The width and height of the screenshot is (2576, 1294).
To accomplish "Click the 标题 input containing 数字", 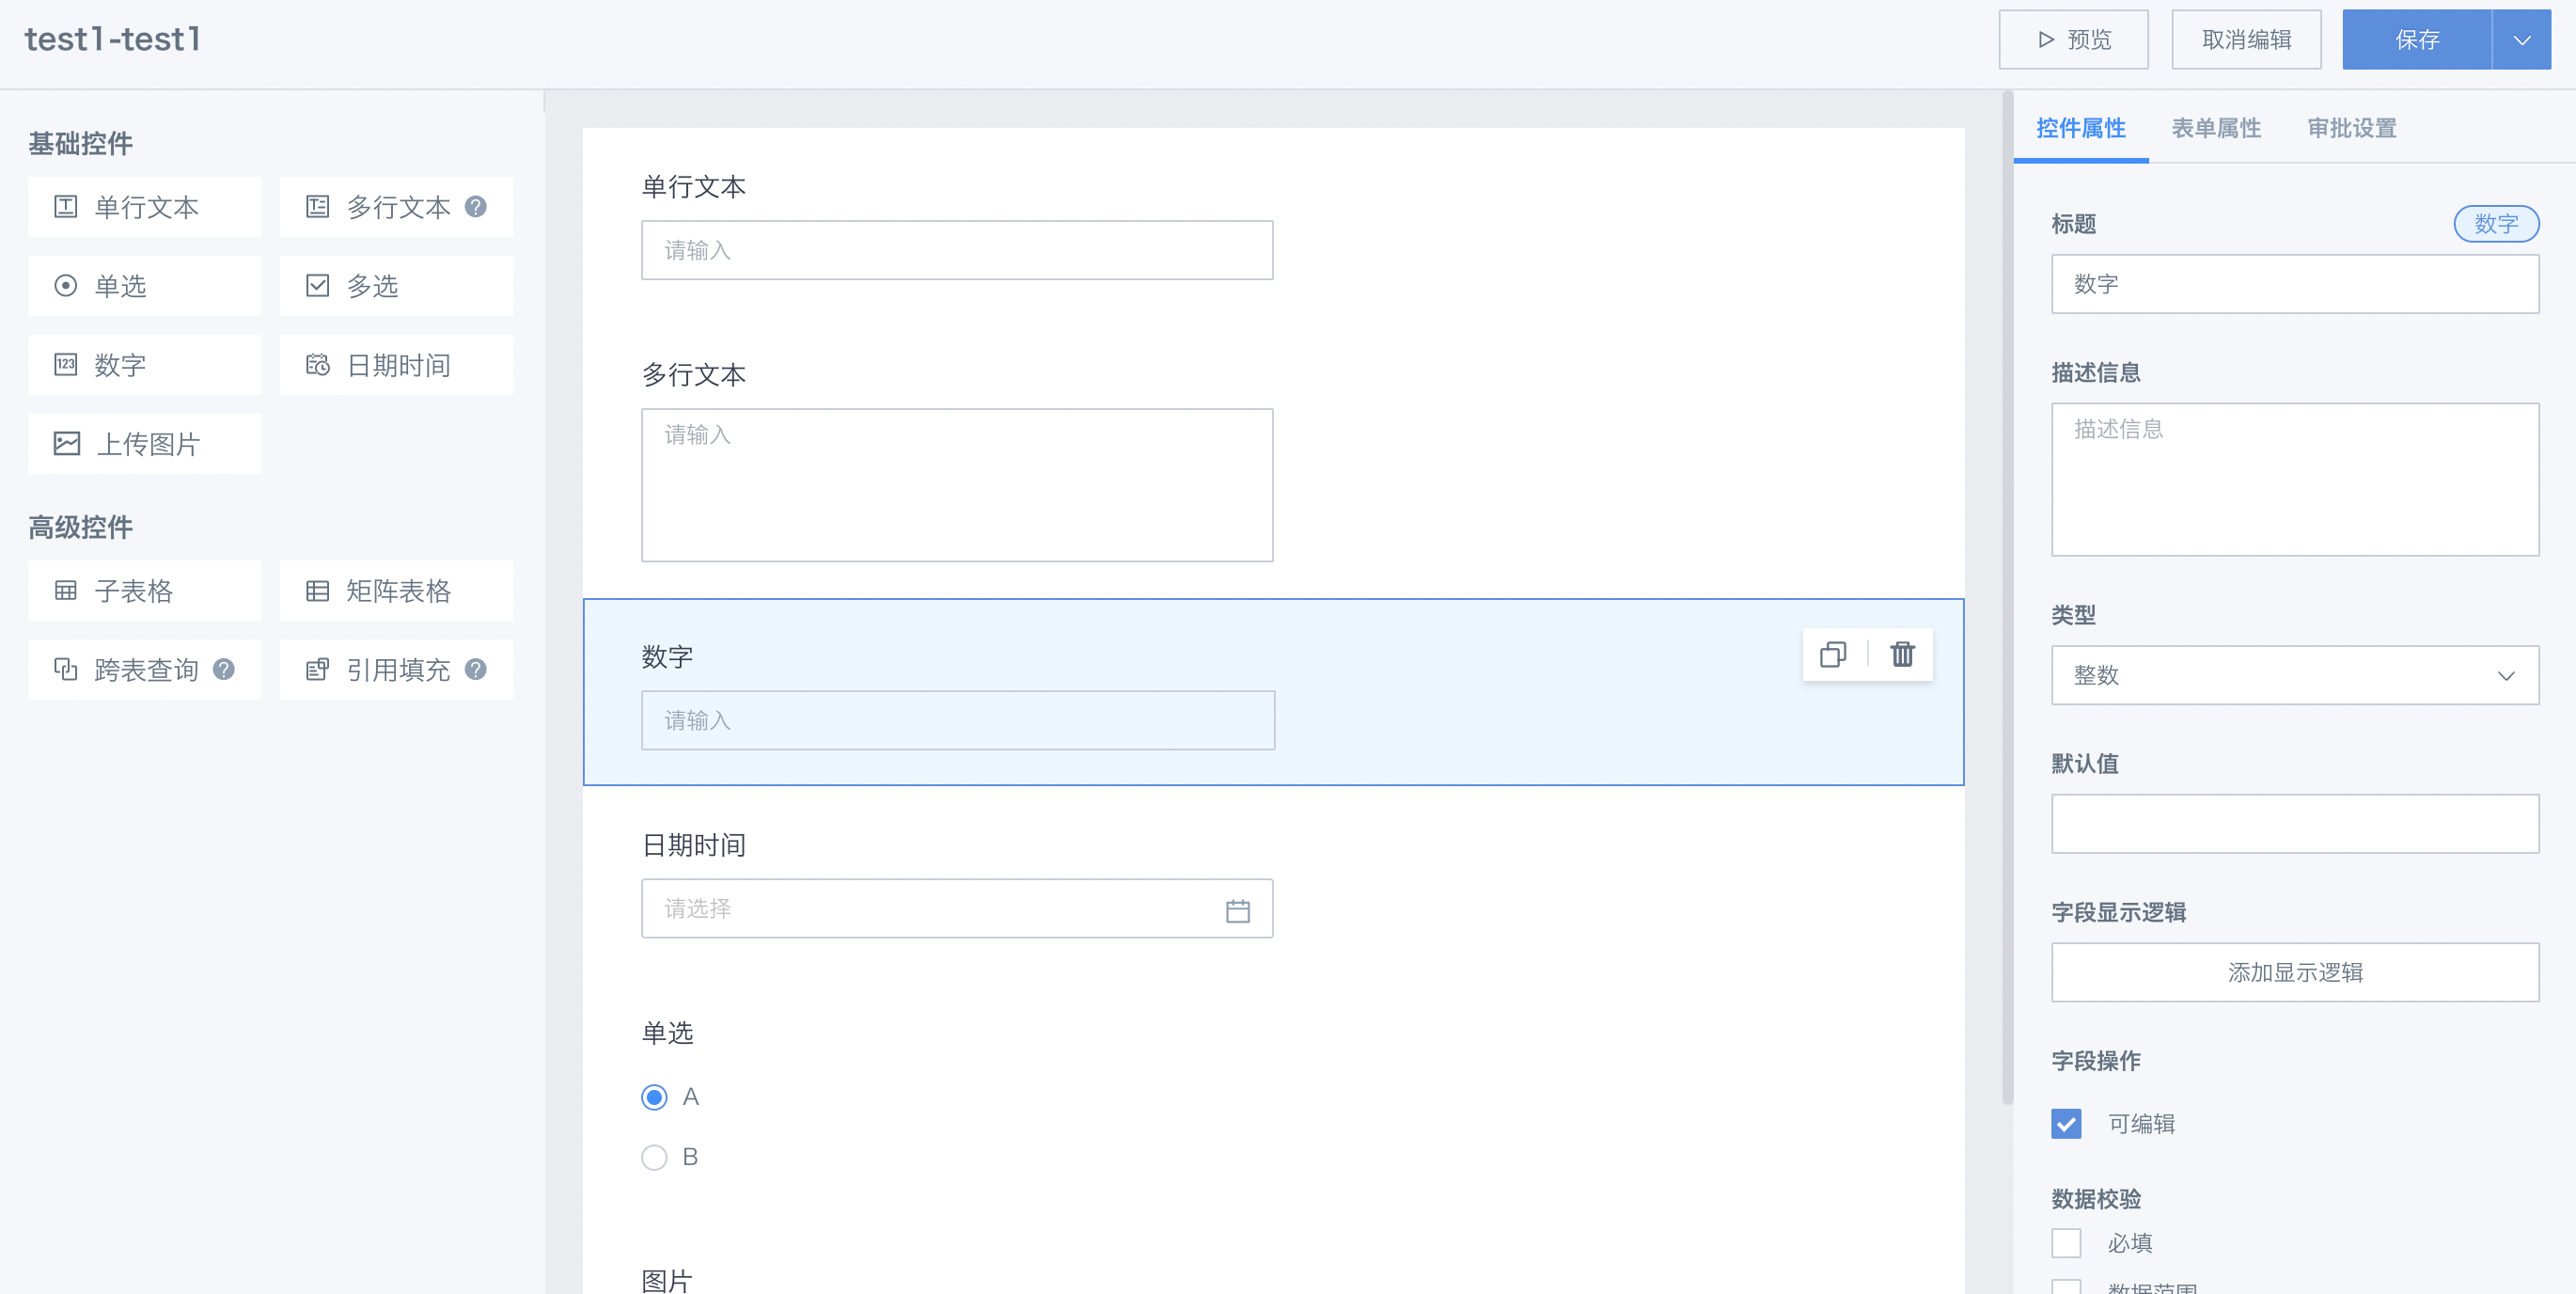I will [2295, 284].
